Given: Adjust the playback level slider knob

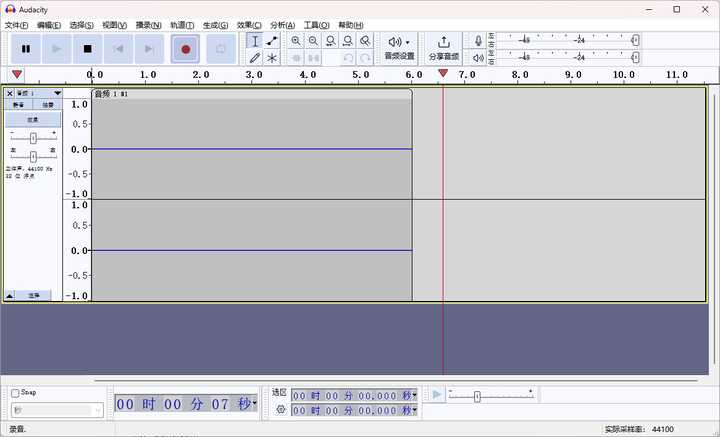Looking at the screenshot, I should (635, 57).
